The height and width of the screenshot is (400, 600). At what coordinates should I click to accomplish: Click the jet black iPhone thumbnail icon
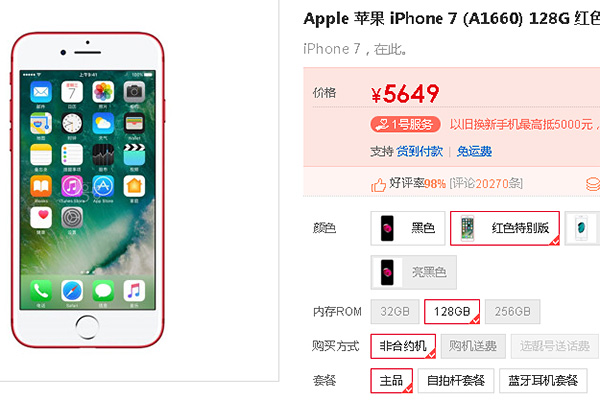[x=387, y=272]
